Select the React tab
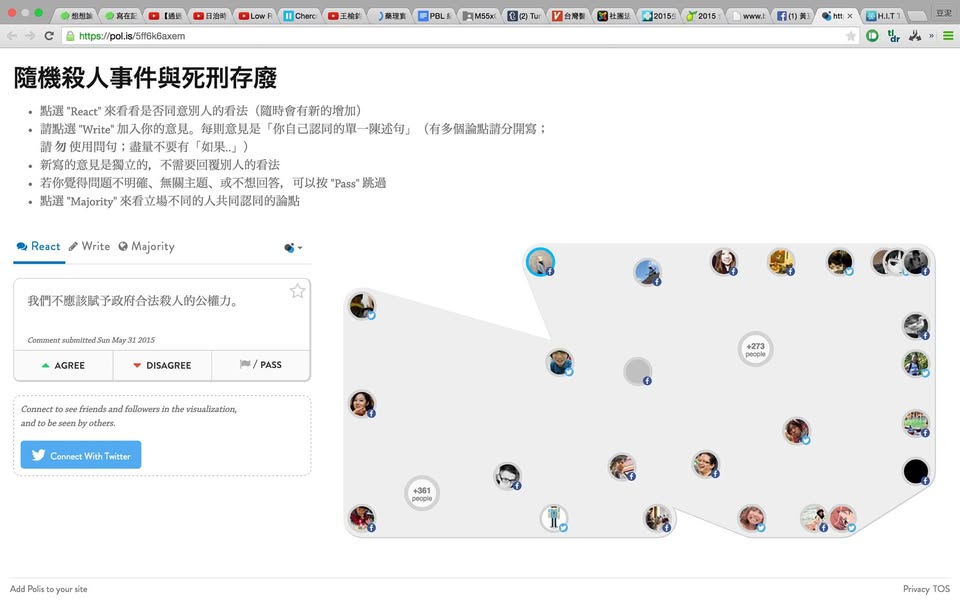Viewport: 960px width, 600px height. pyautogui.click(x=39, y=246)
